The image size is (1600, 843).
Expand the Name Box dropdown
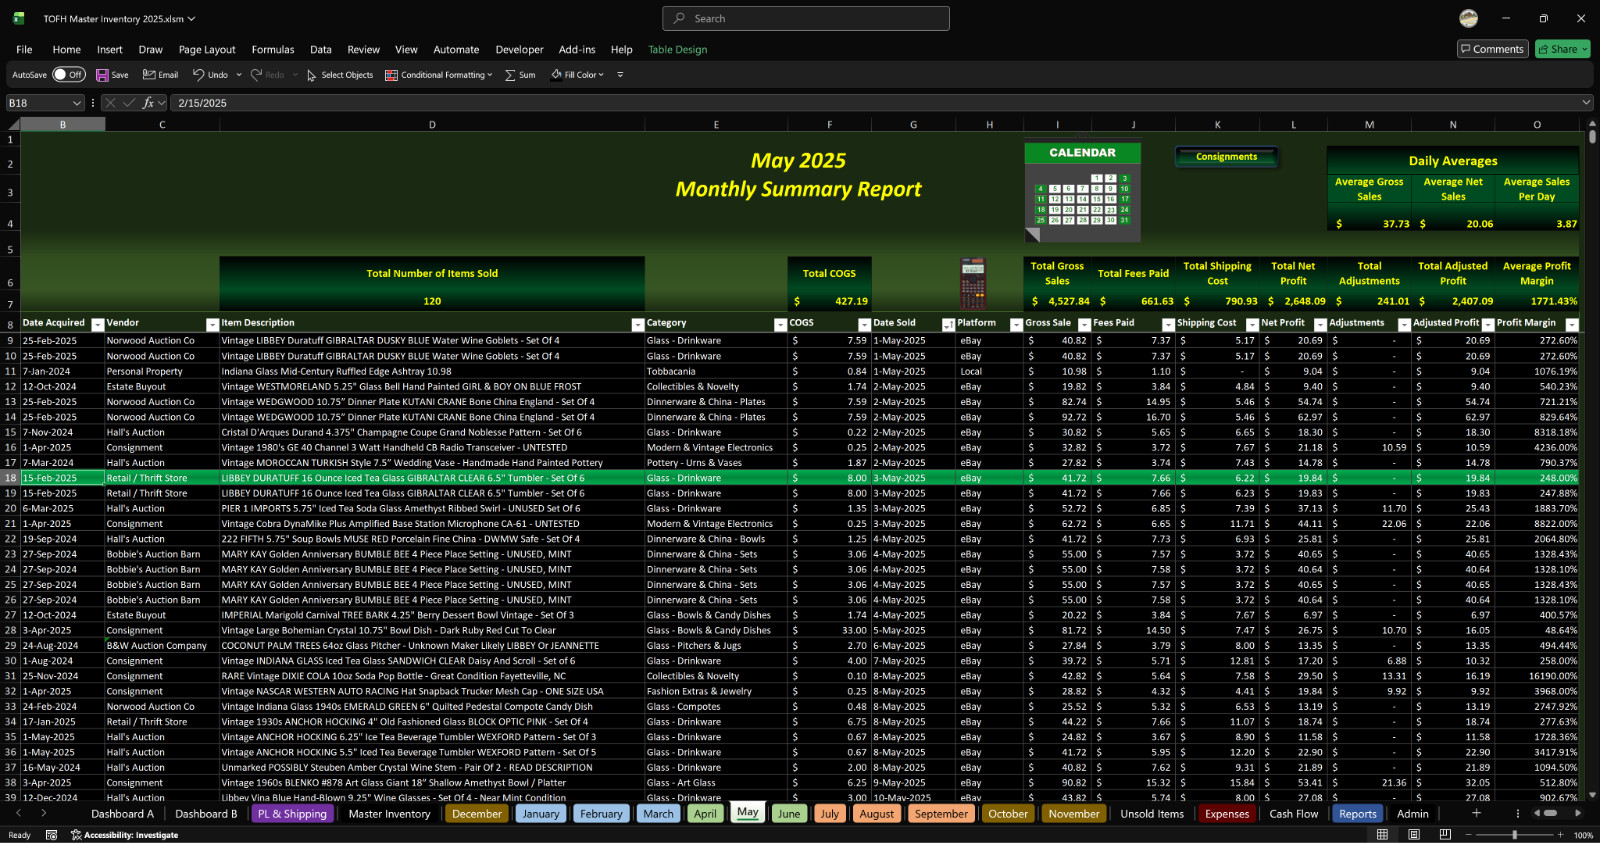pyautogui.click(x=77, y=103)
